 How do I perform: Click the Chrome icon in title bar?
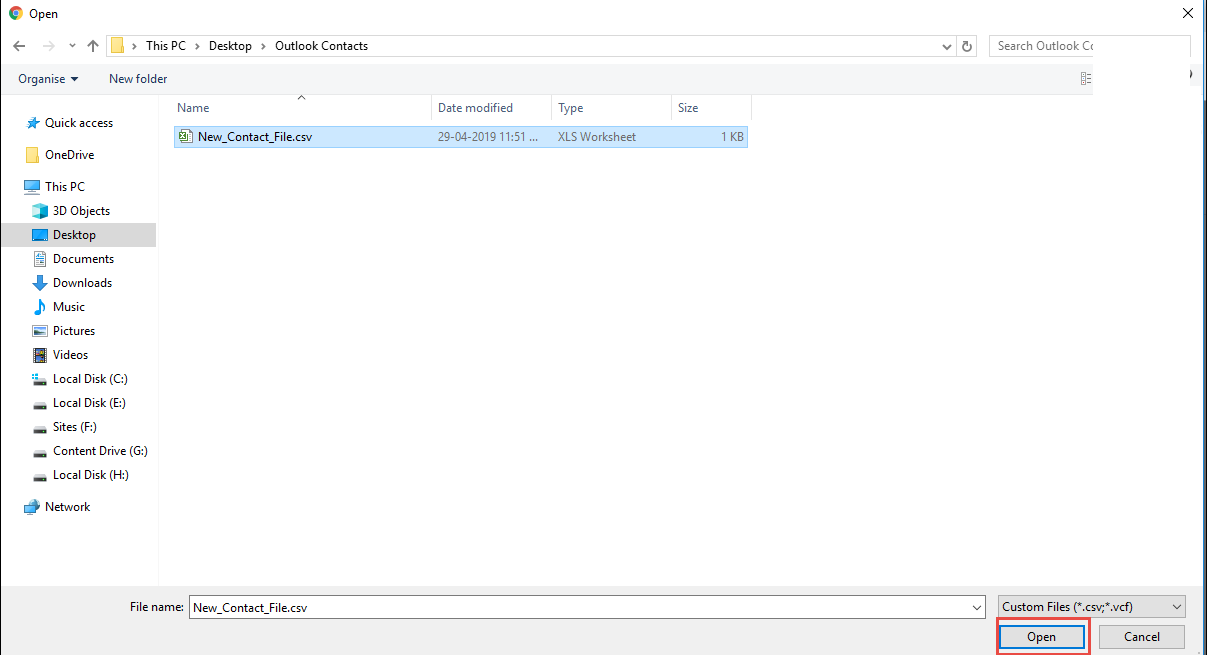pos(16,14)
